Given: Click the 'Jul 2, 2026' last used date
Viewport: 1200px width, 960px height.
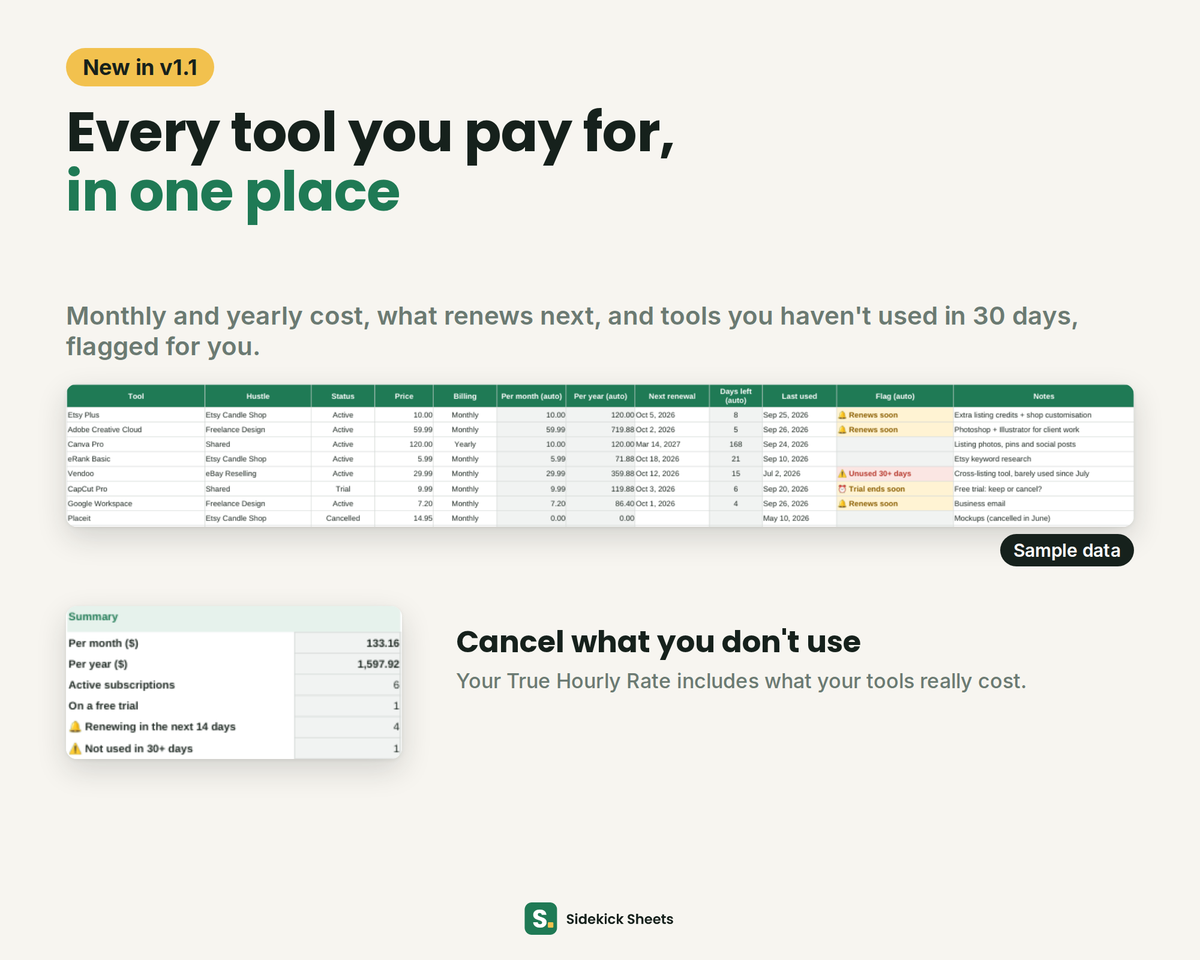Looking at the screenshot, I should [x=799, y=474].
